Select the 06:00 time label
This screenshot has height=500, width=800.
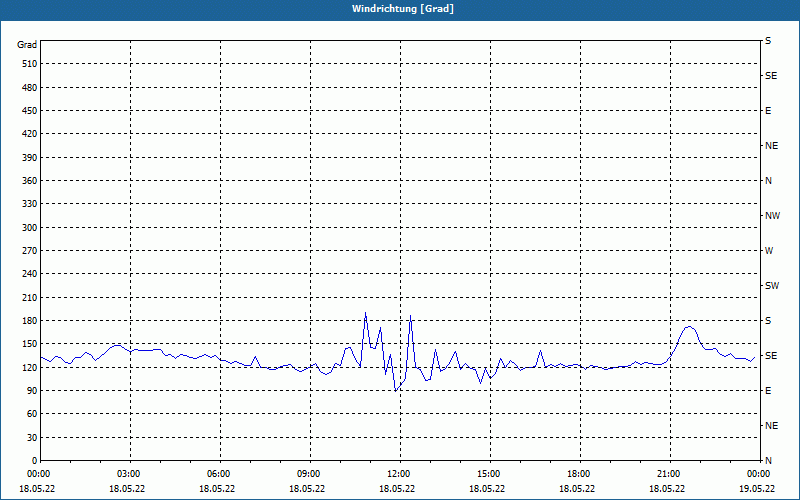coord(220,474)
